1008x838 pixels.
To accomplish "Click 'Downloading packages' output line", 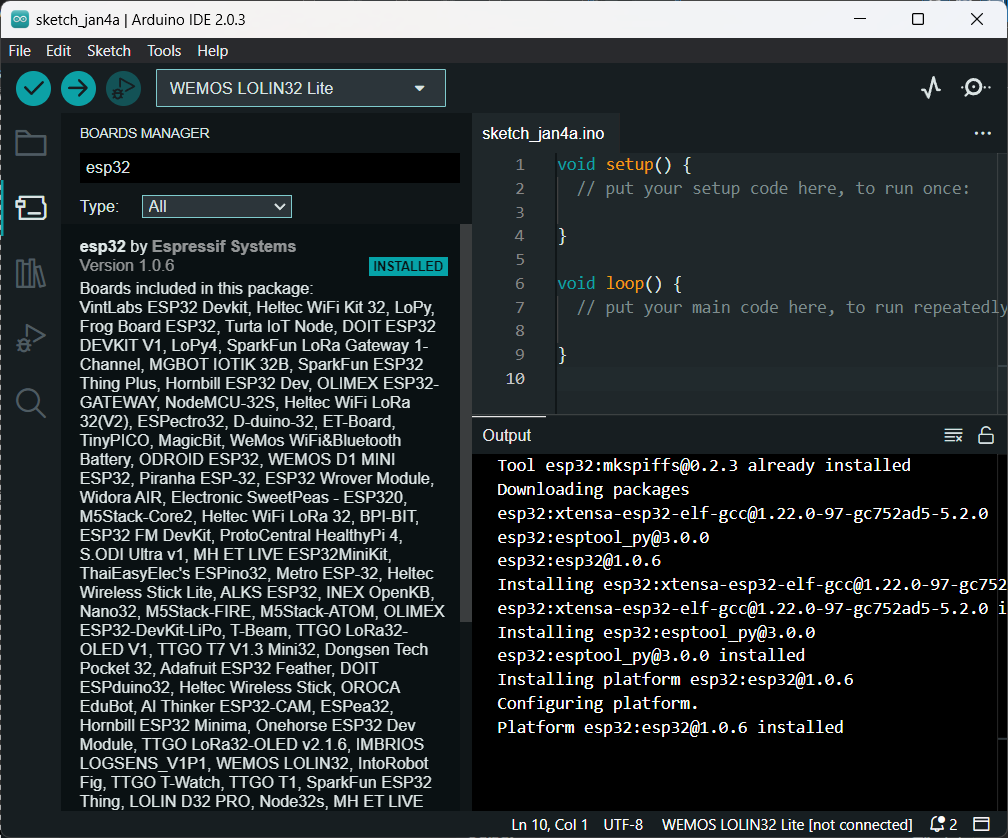I will tap(593, 489).
